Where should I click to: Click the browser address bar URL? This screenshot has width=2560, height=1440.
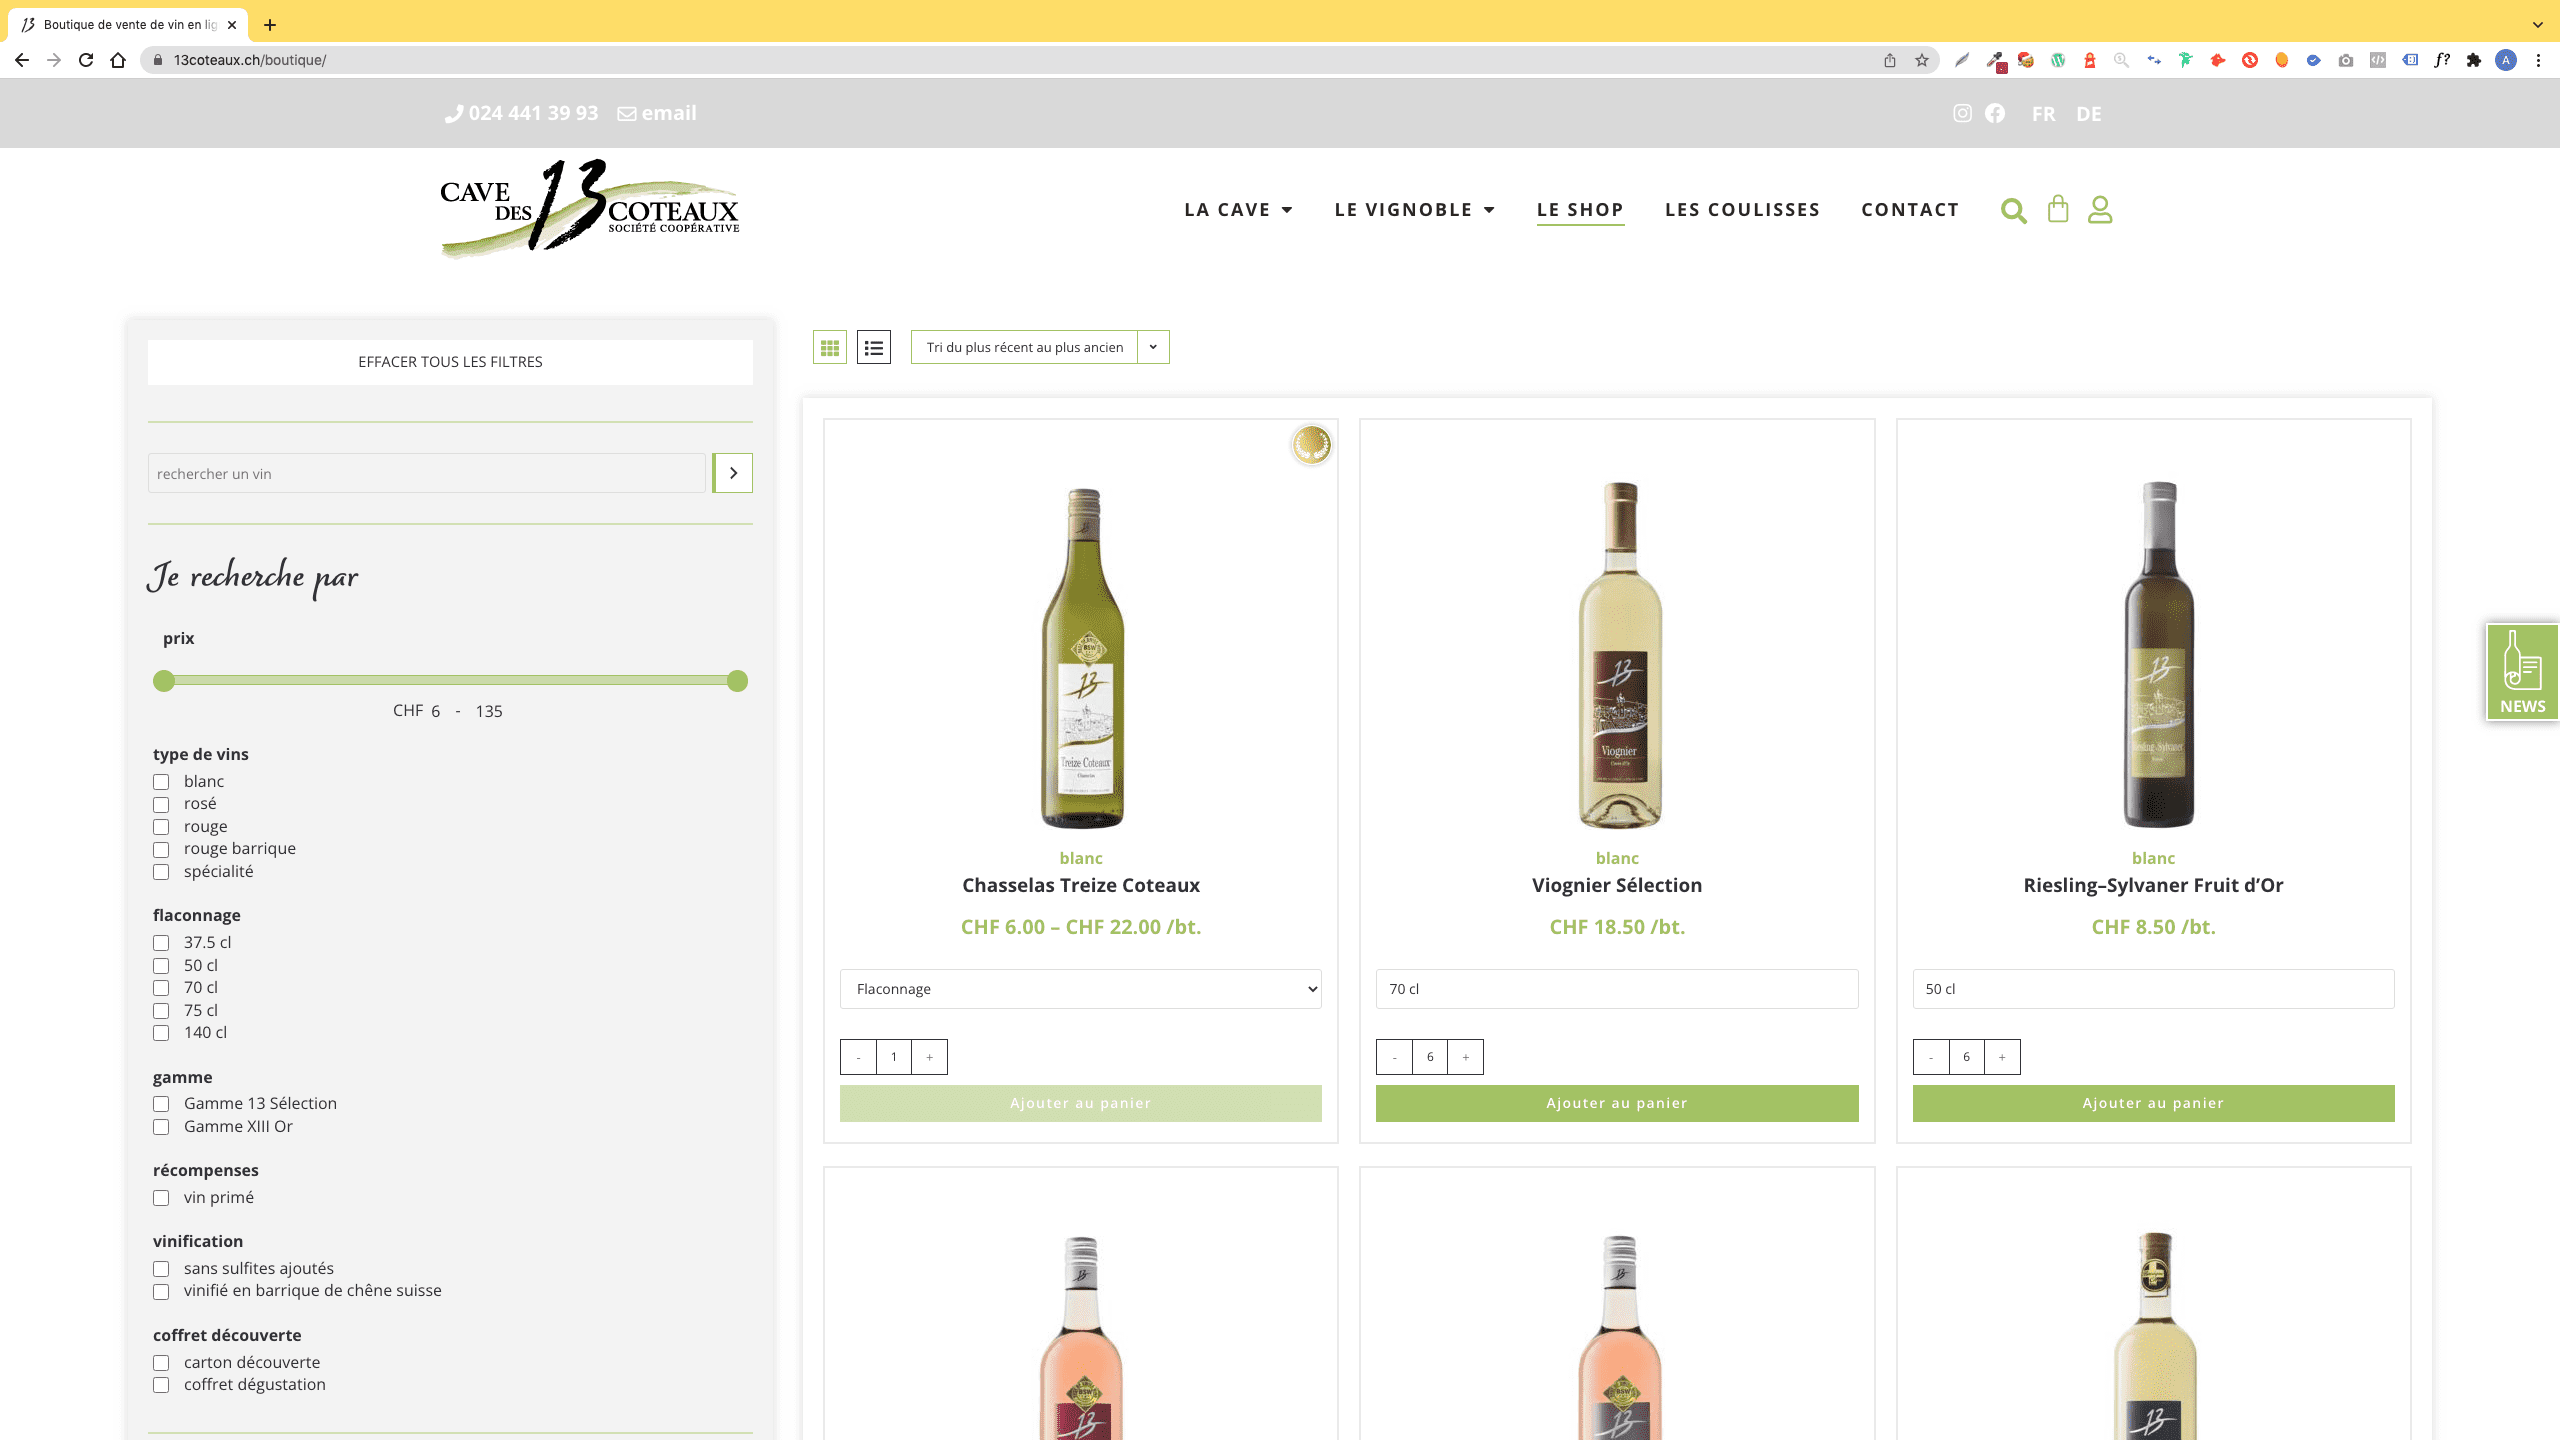click(x=250, y=60)
